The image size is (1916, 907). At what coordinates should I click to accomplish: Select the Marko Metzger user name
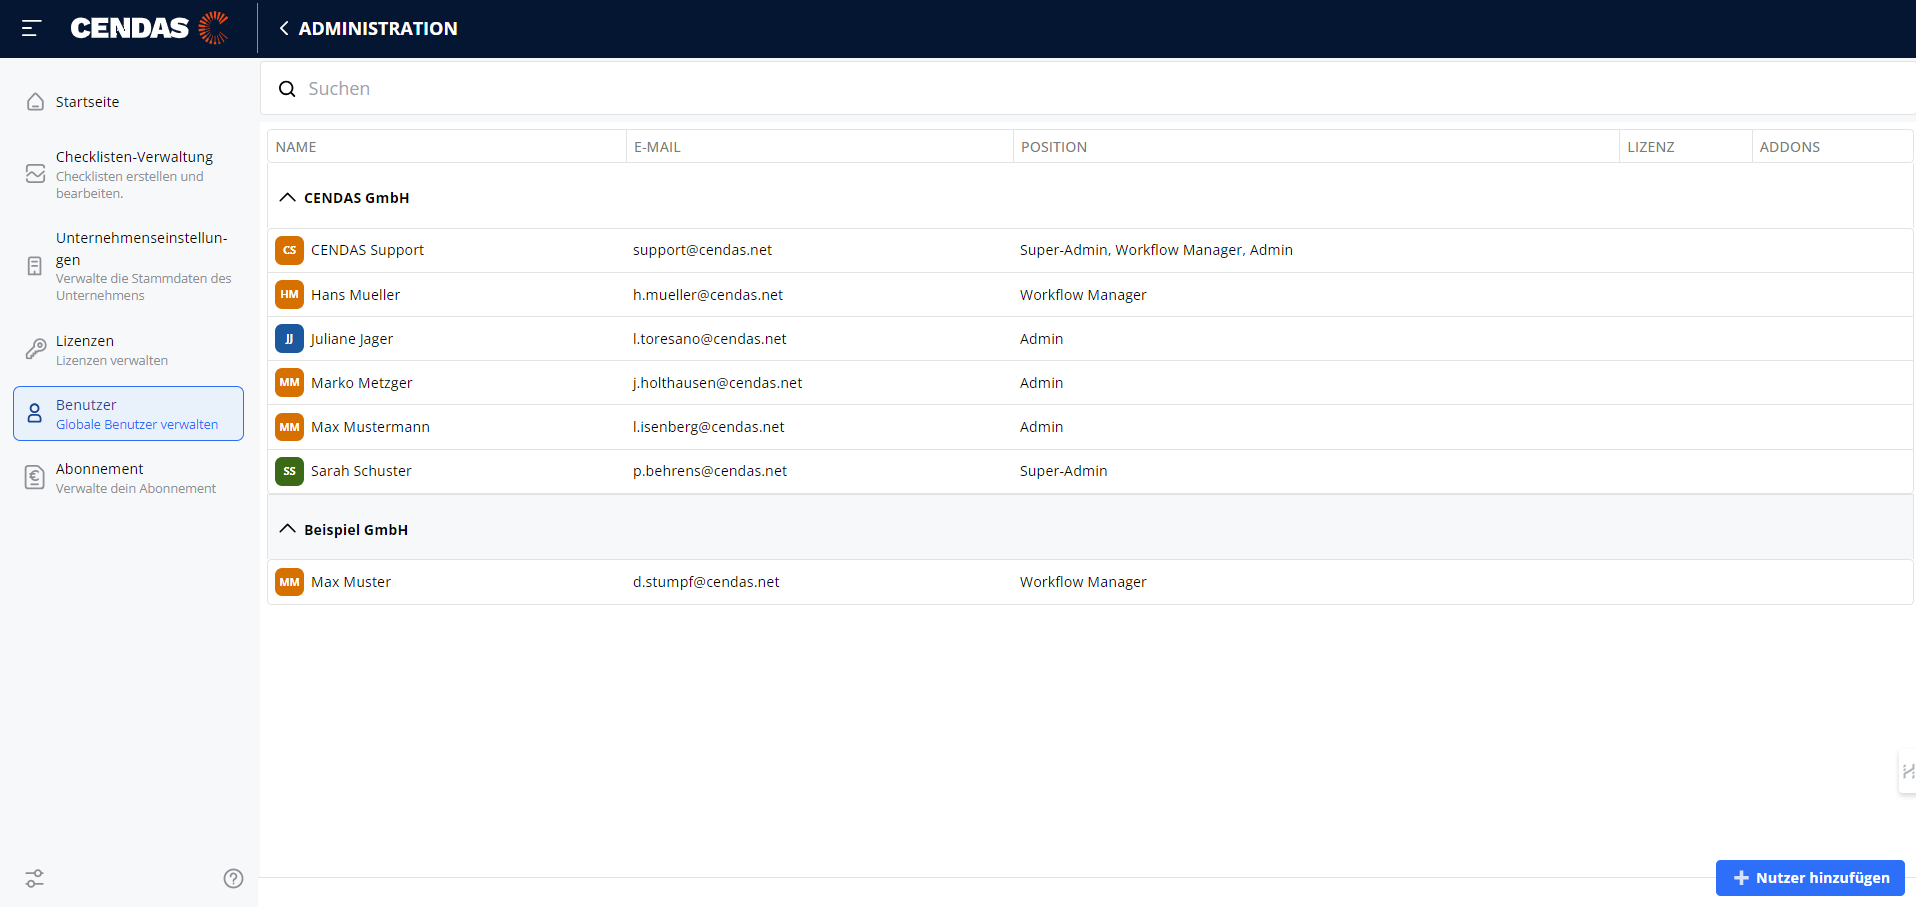(x=361, y=383)
